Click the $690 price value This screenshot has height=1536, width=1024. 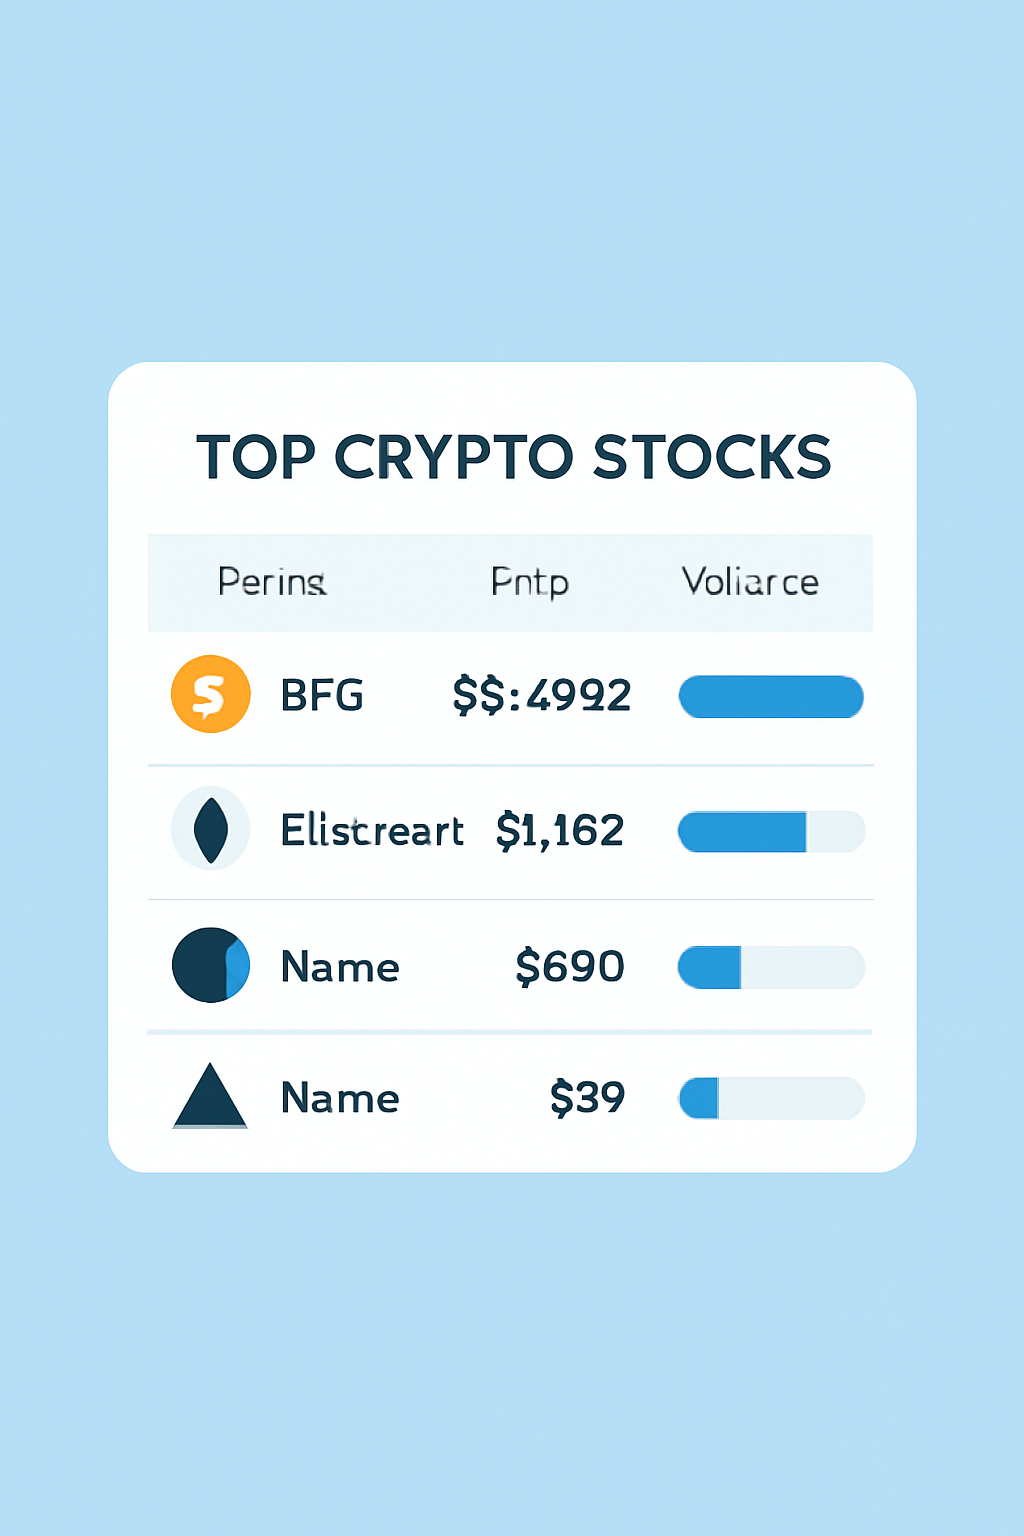coord(570,967)
